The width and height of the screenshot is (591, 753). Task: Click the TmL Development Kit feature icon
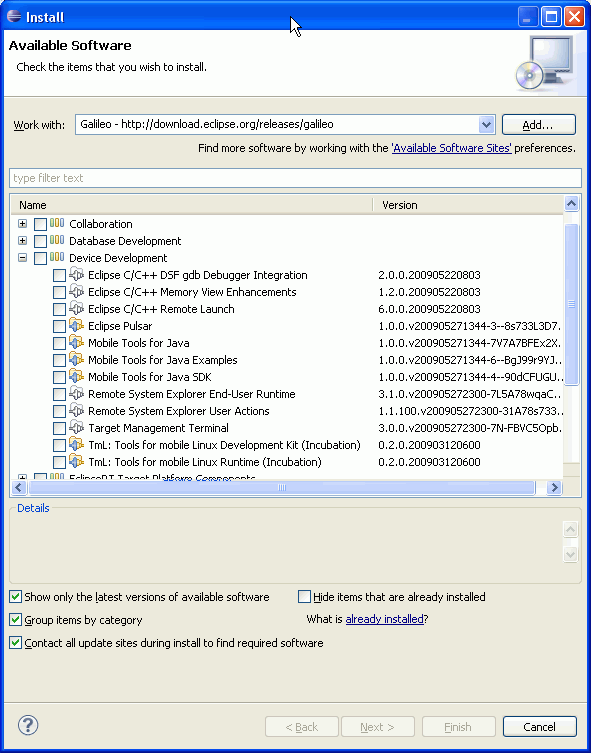[77, 445]
